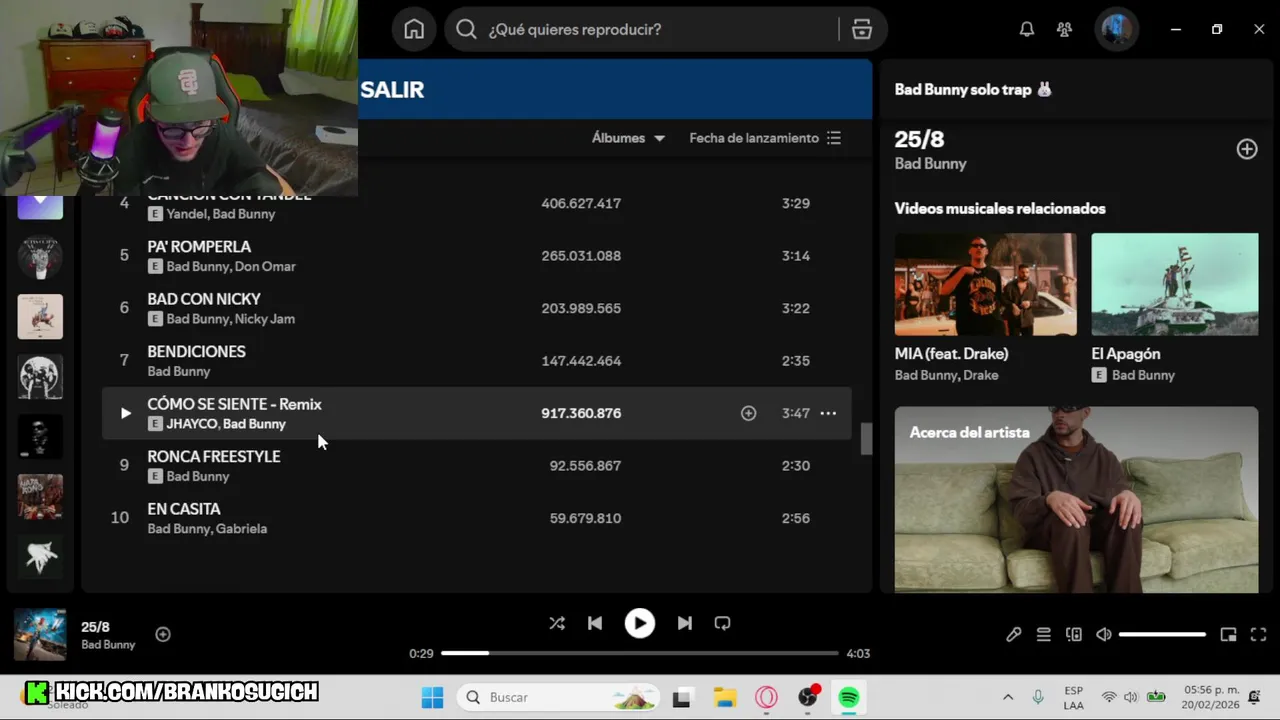
Task: Open red album cover in left sidebar
Action: pyautogui.click(x=40, y=496)
